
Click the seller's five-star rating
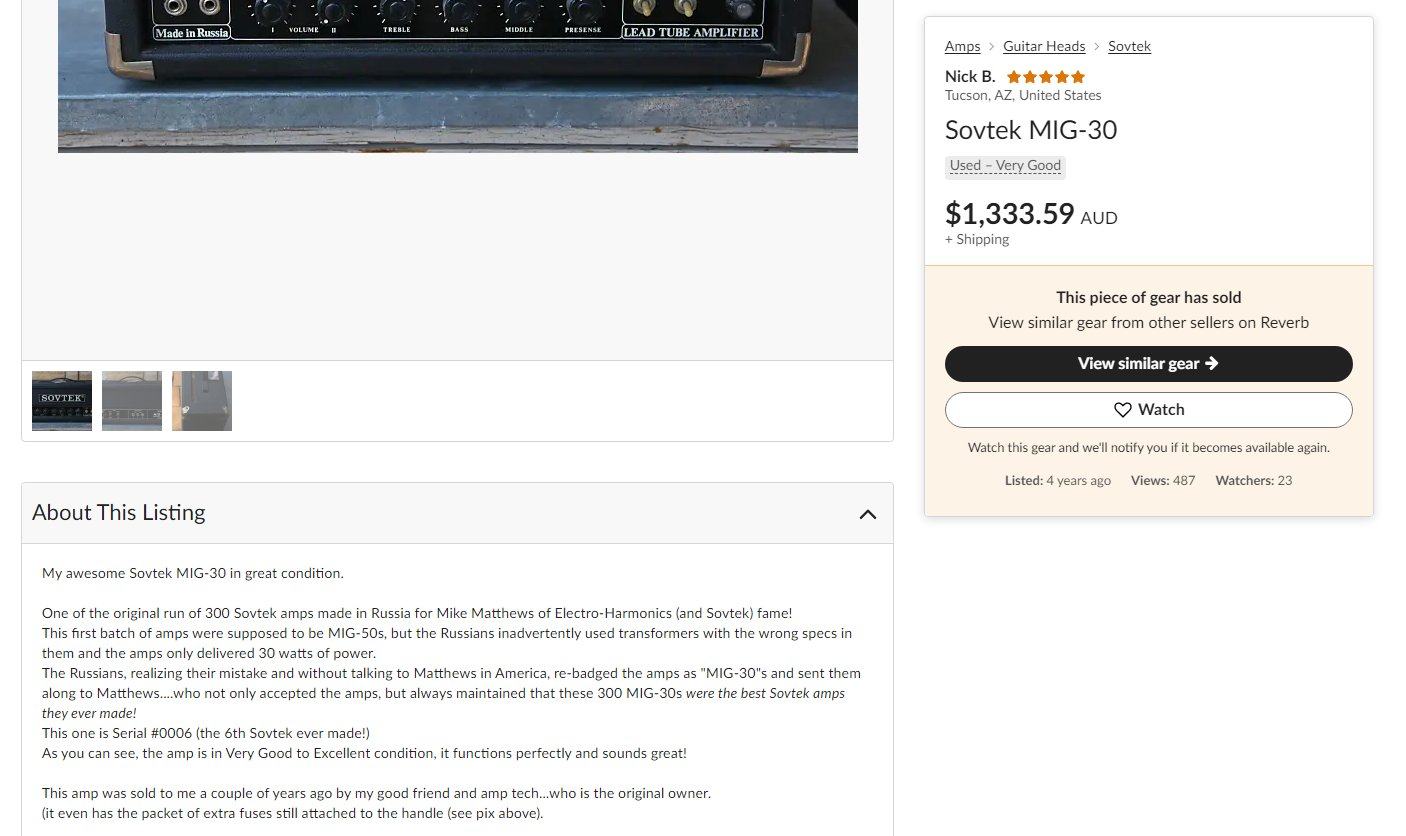coord(1045,77)
